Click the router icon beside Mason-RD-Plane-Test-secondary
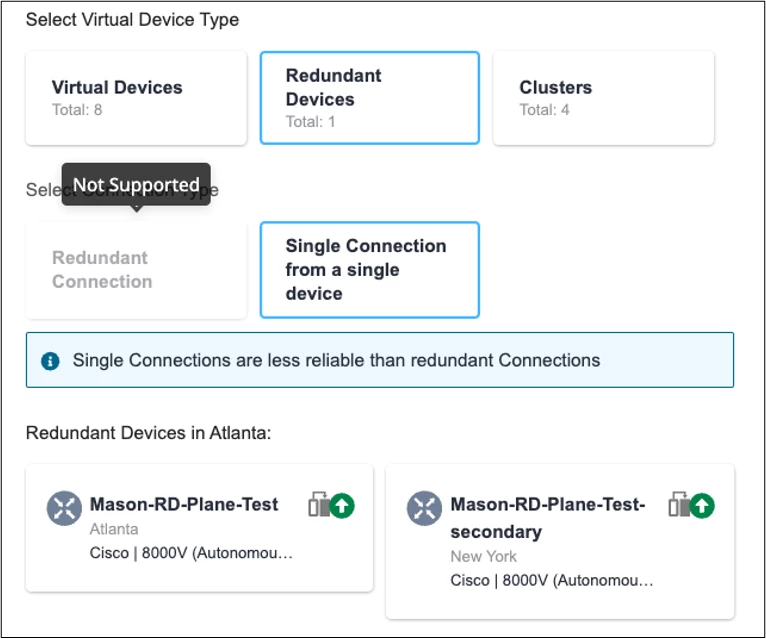This screenshot has height=639, width=766. point(424,507)
